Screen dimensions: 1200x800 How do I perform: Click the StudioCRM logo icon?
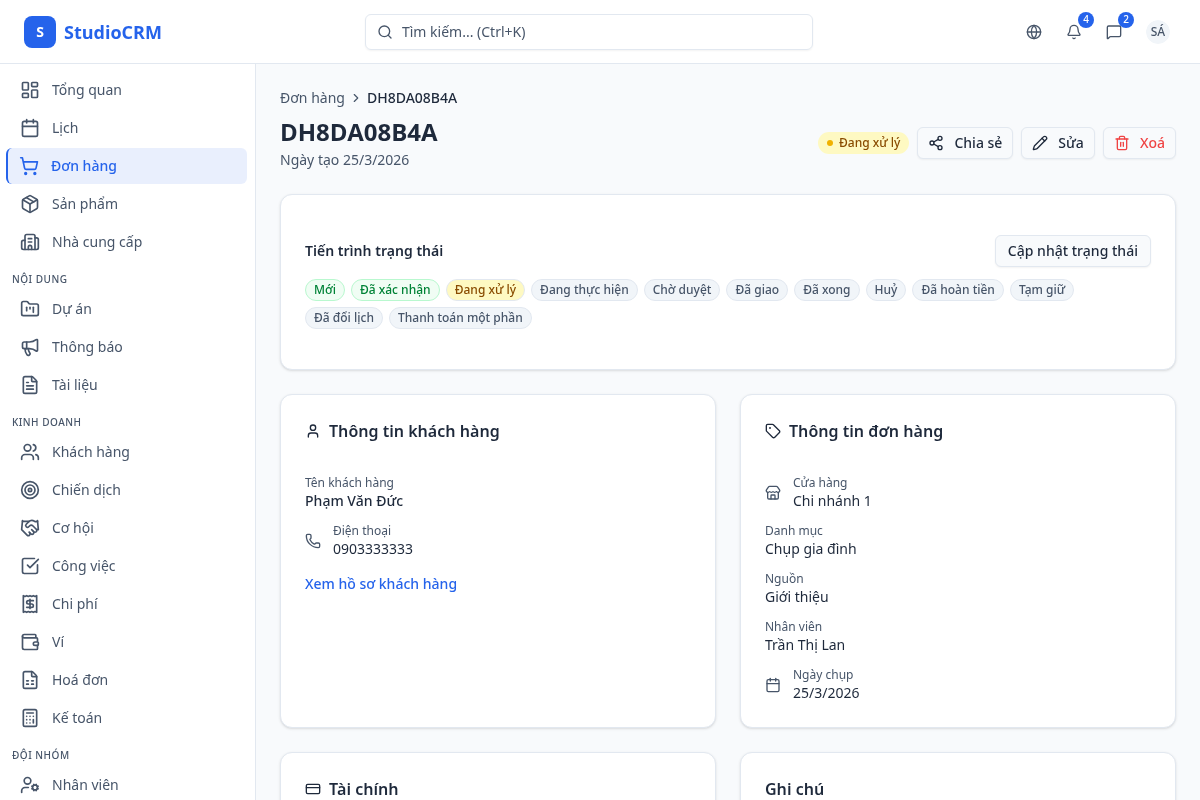coord(40,32)
